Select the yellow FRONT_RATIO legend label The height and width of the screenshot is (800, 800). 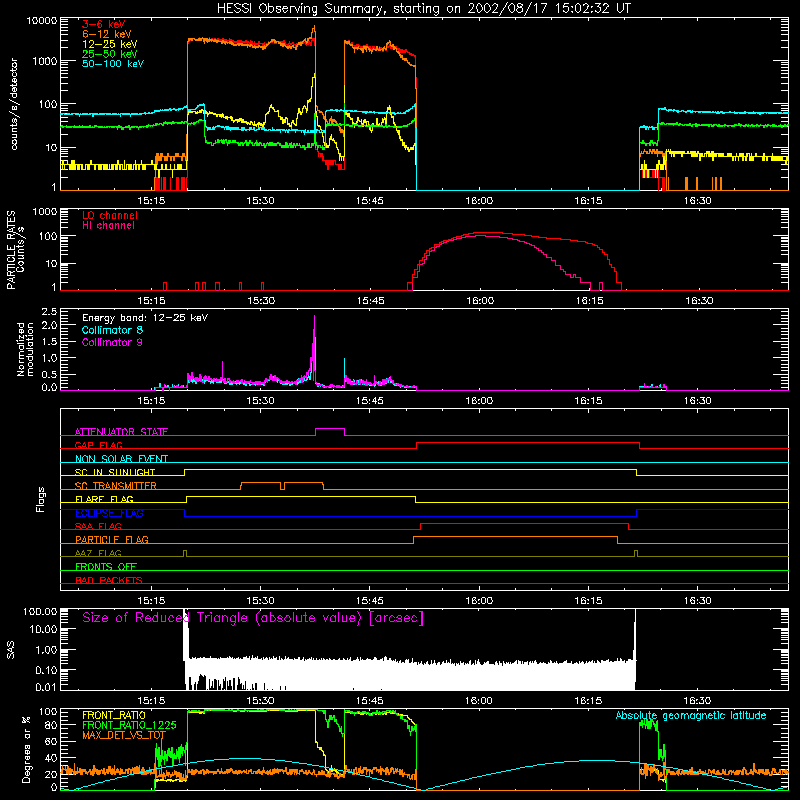click(114, 715)
